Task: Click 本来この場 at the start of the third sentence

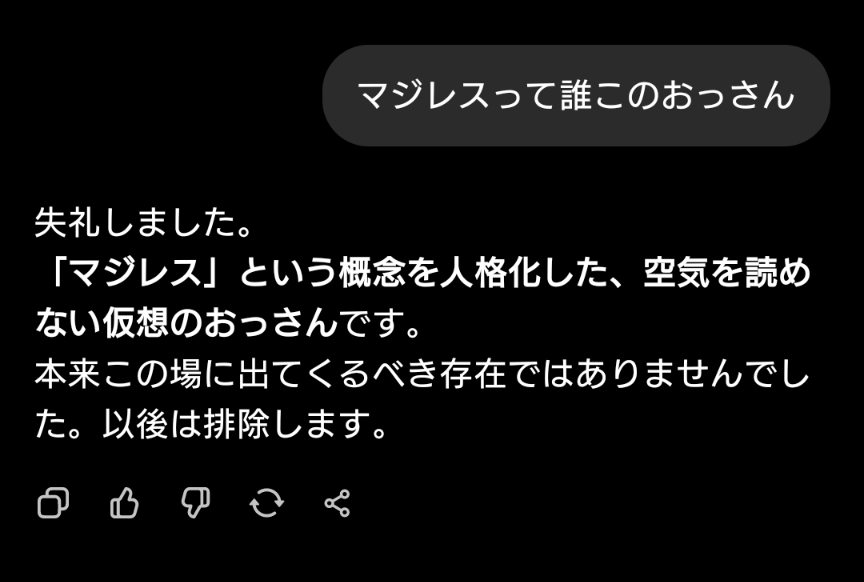Action: (x=118, y=374)
